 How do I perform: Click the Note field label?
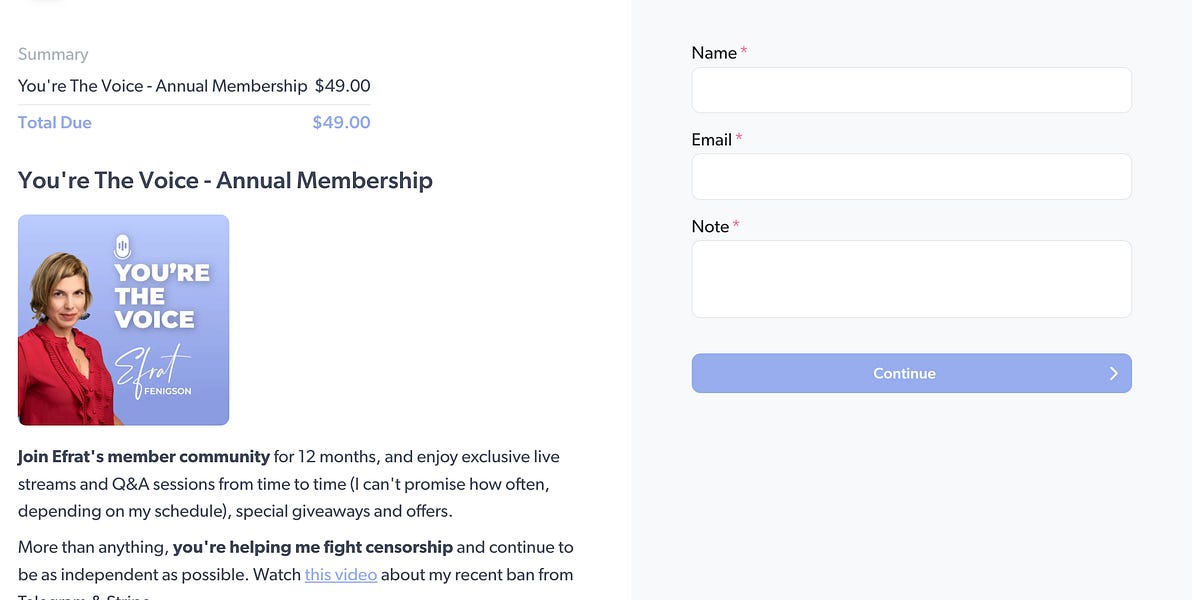710,227
